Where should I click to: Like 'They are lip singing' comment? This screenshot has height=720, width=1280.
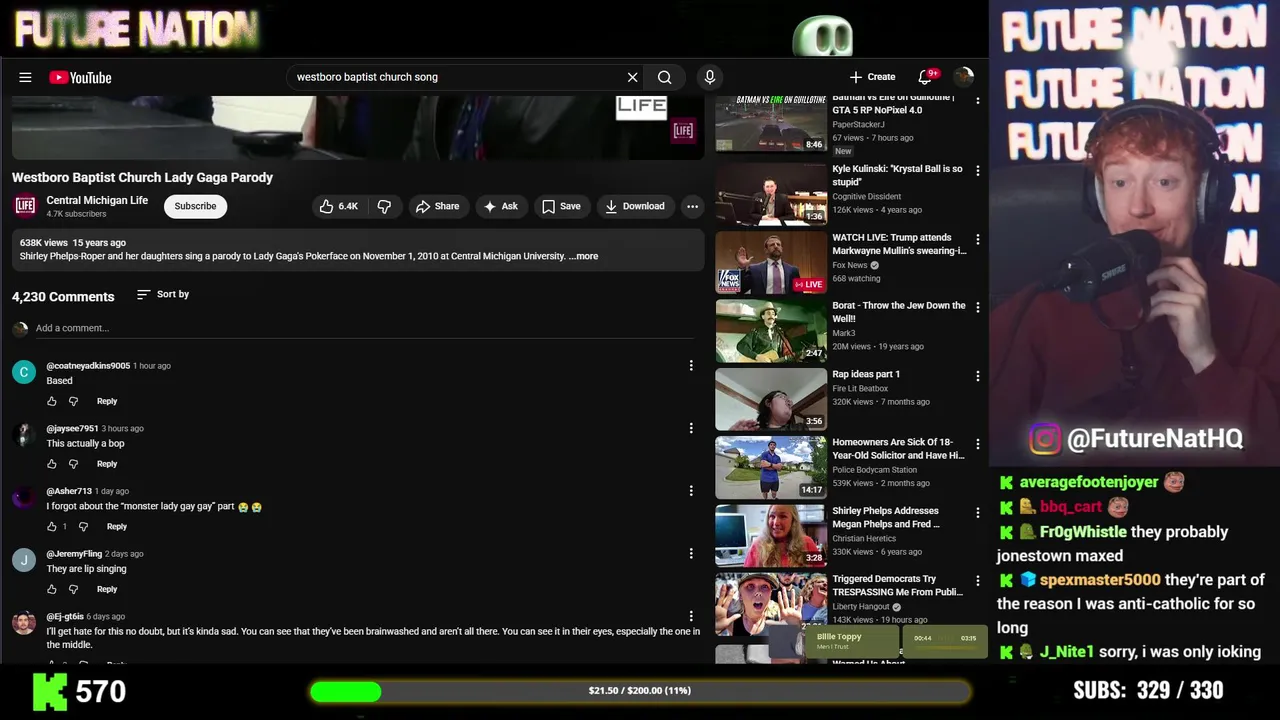point(52,589)
